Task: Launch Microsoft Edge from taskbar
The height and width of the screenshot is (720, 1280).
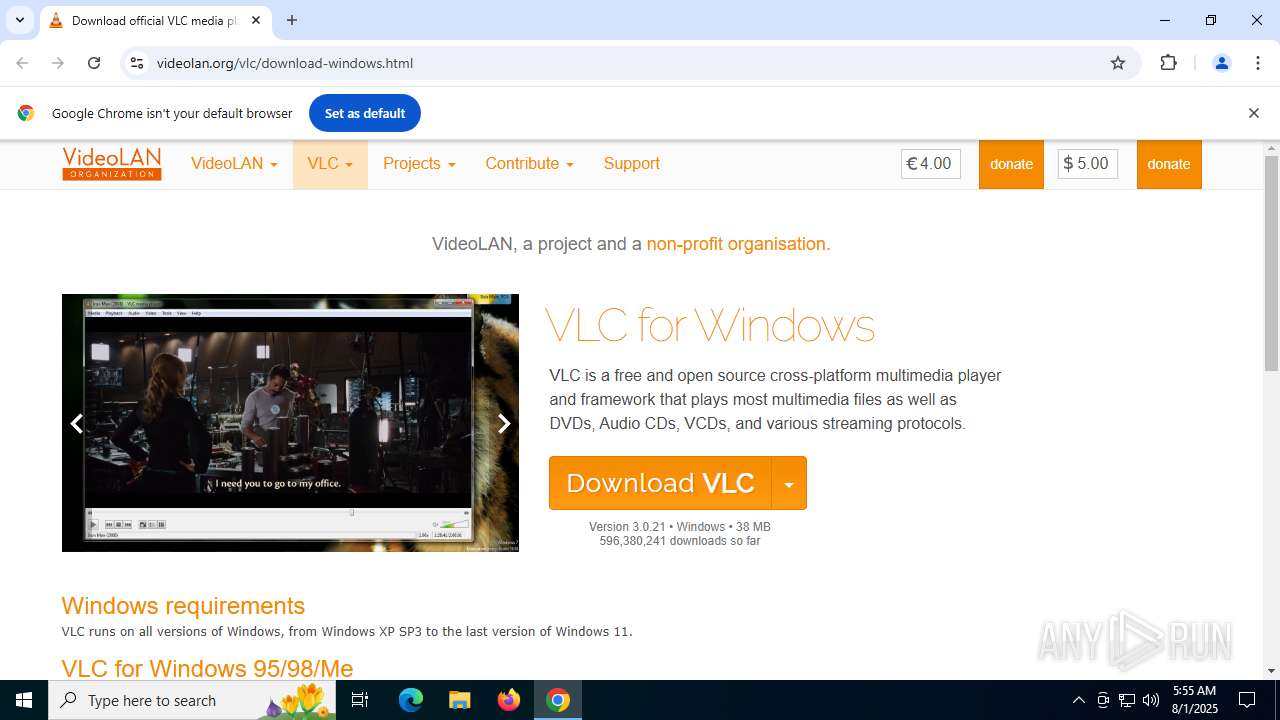Action: tap(411, 700)
